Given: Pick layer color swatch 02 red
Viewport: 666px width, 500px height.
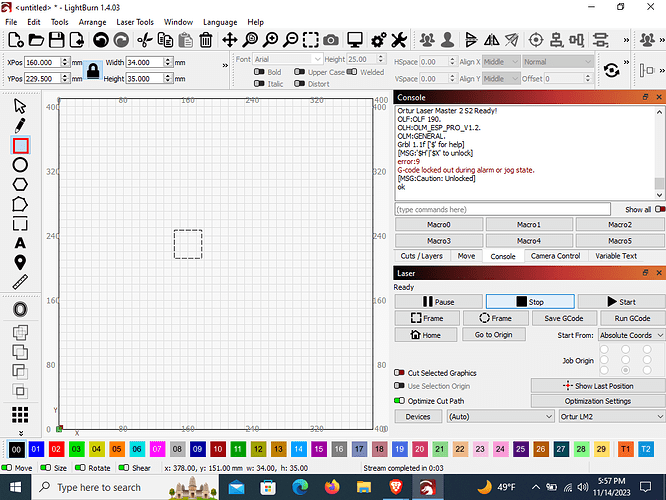Looking at the screenshot, I should [56, 449].
